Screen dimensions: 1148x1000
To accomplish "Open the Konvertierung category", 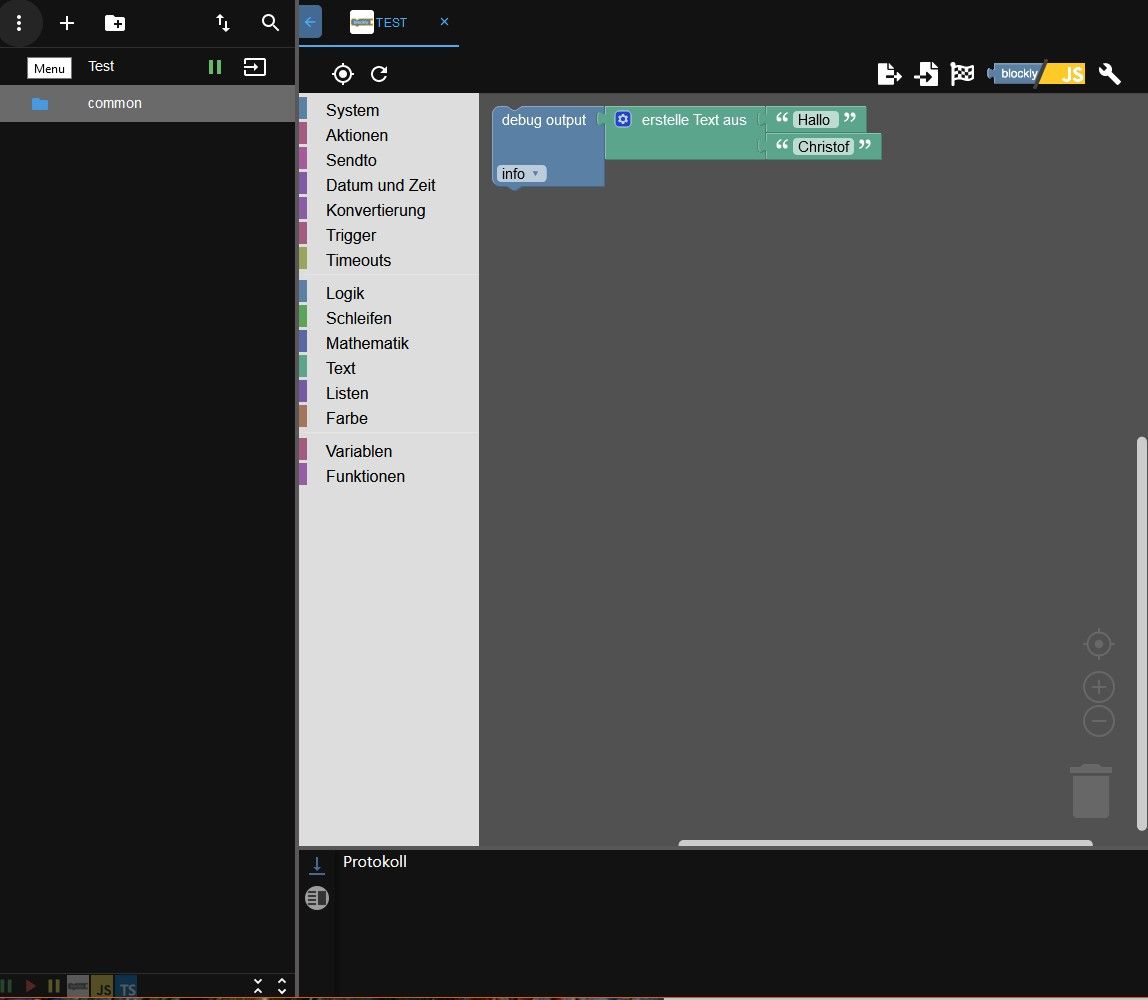I will (389, 210).
